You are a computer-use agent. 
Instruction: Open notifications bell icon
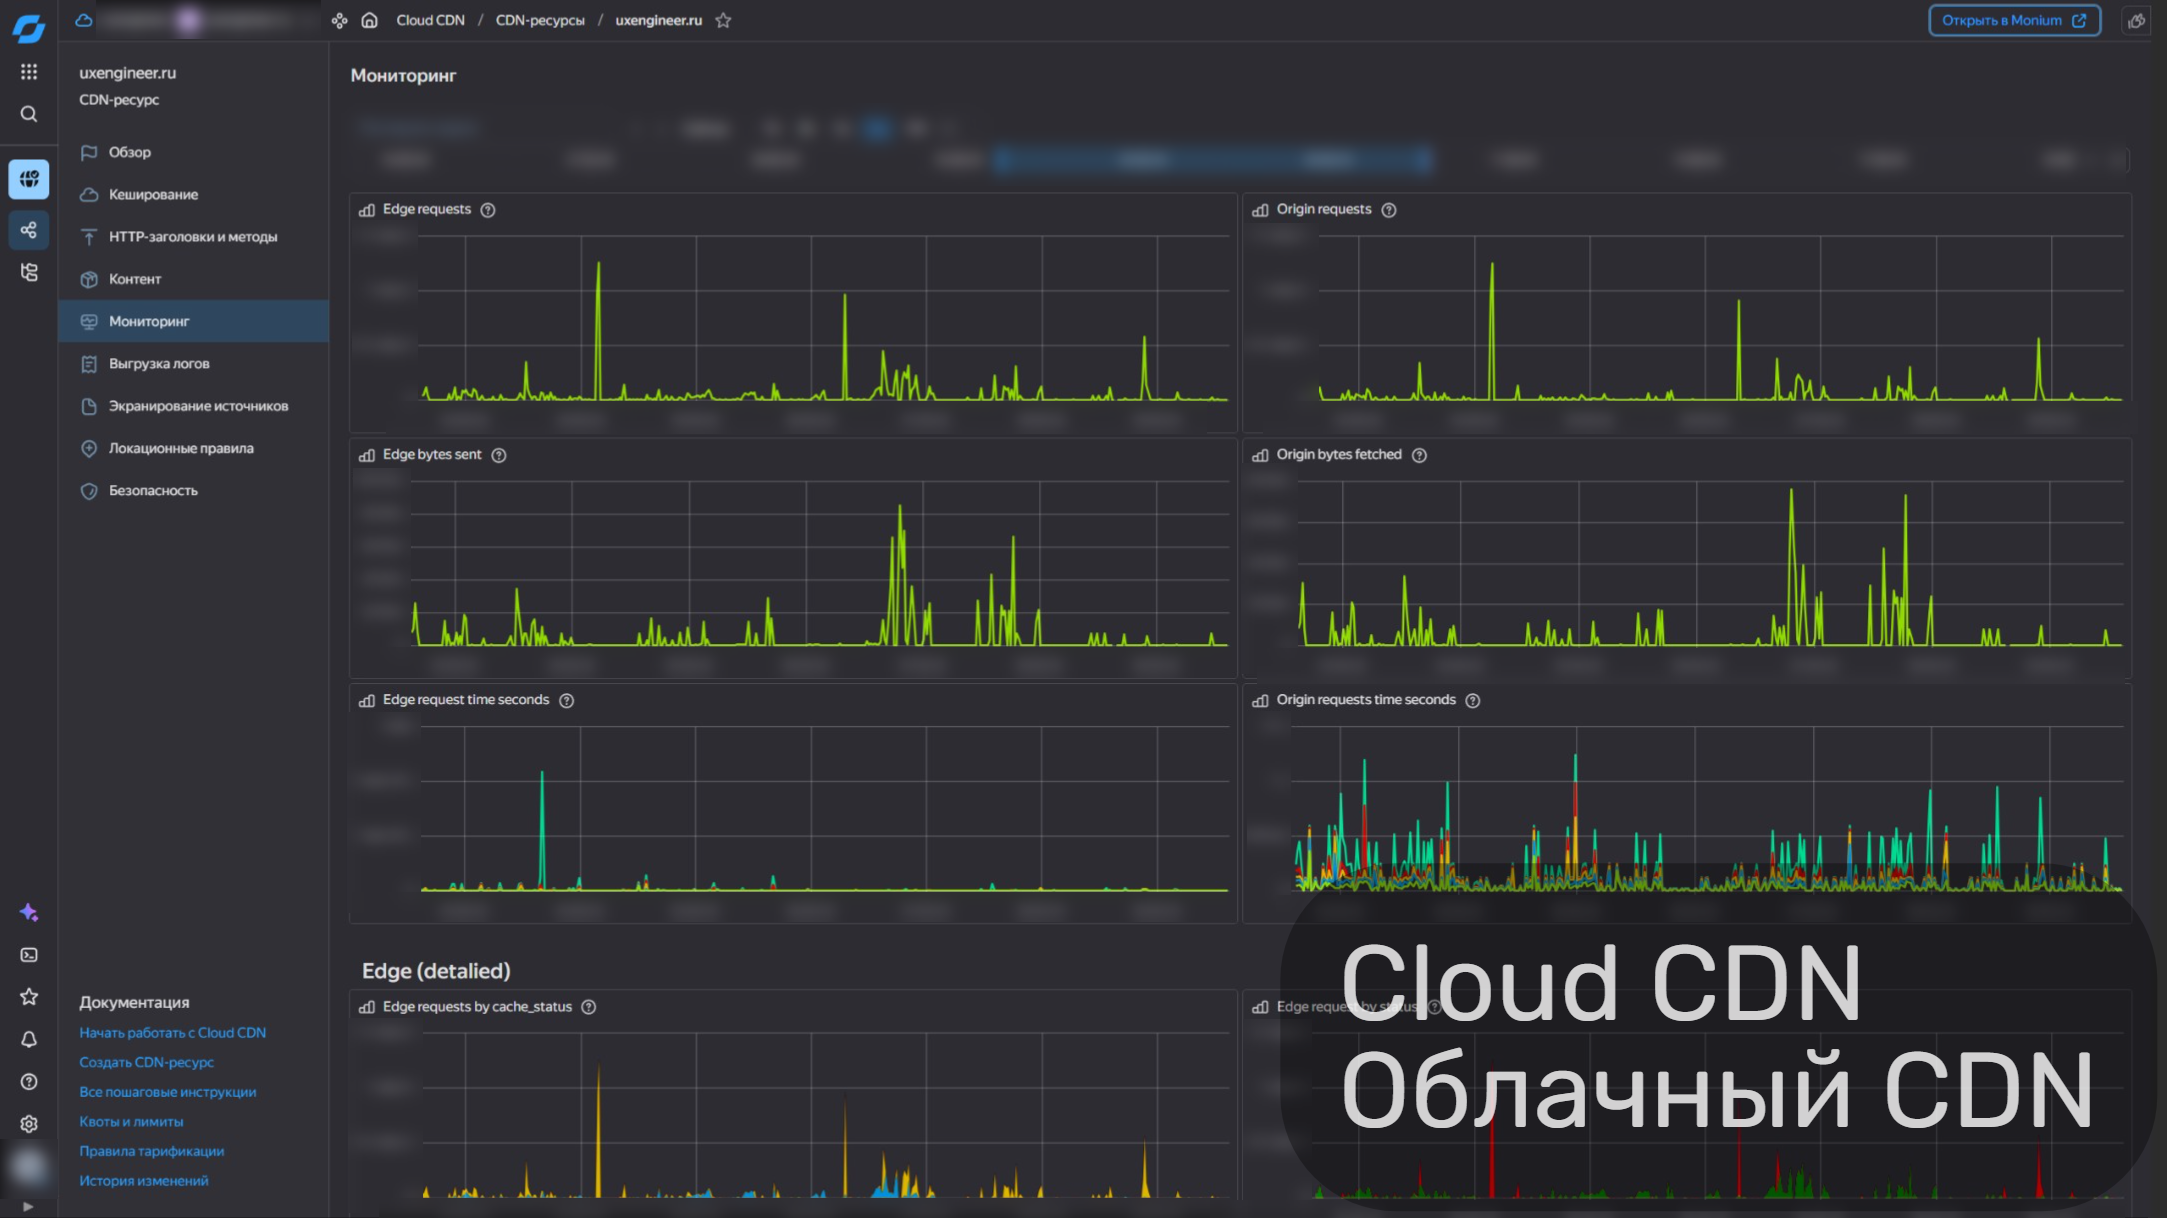29,1039
